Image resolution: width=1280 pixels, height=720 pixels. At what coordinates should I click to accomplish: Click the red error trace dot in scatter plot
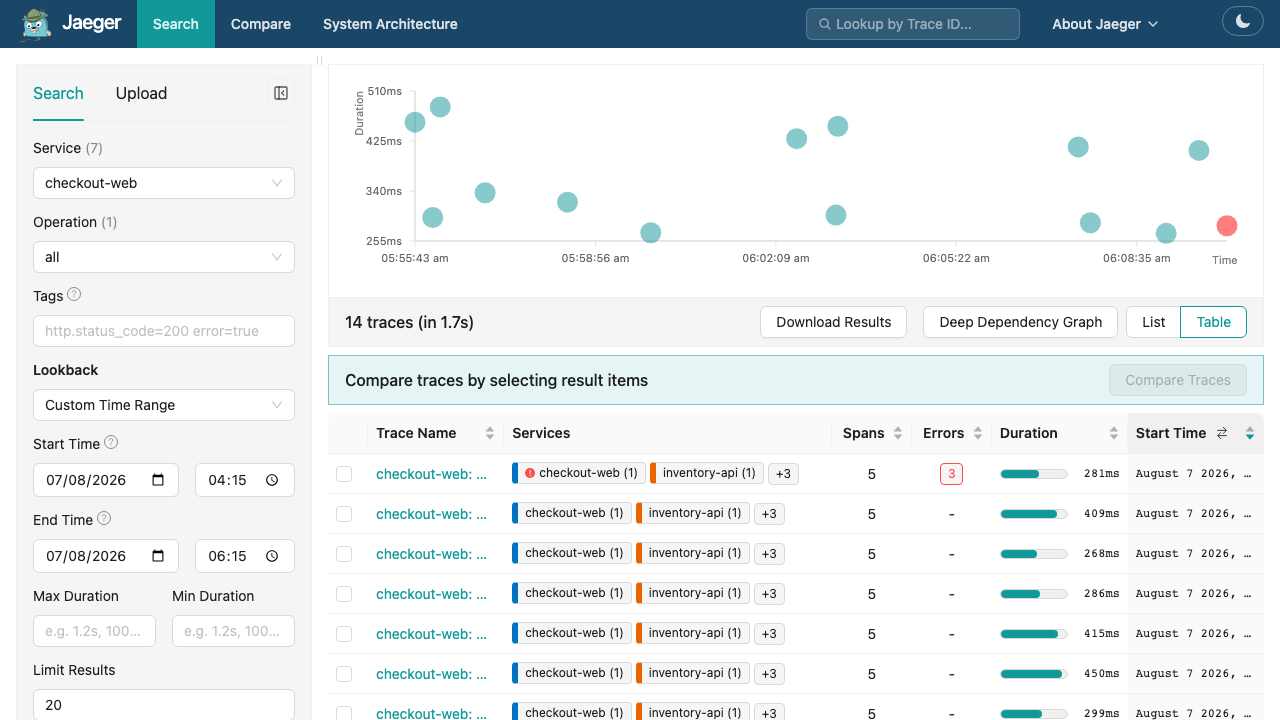(1227, 226)
